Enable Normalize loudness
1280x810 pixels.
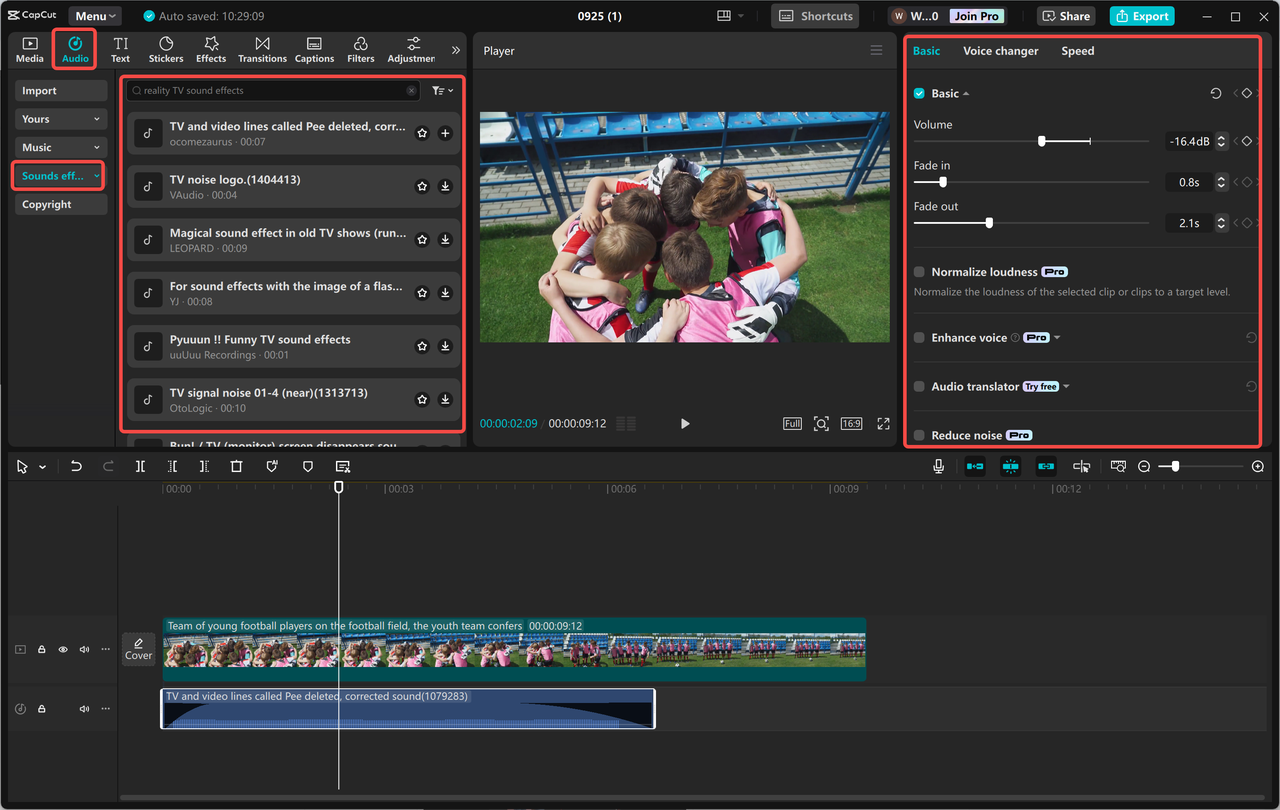click(919, 271)
